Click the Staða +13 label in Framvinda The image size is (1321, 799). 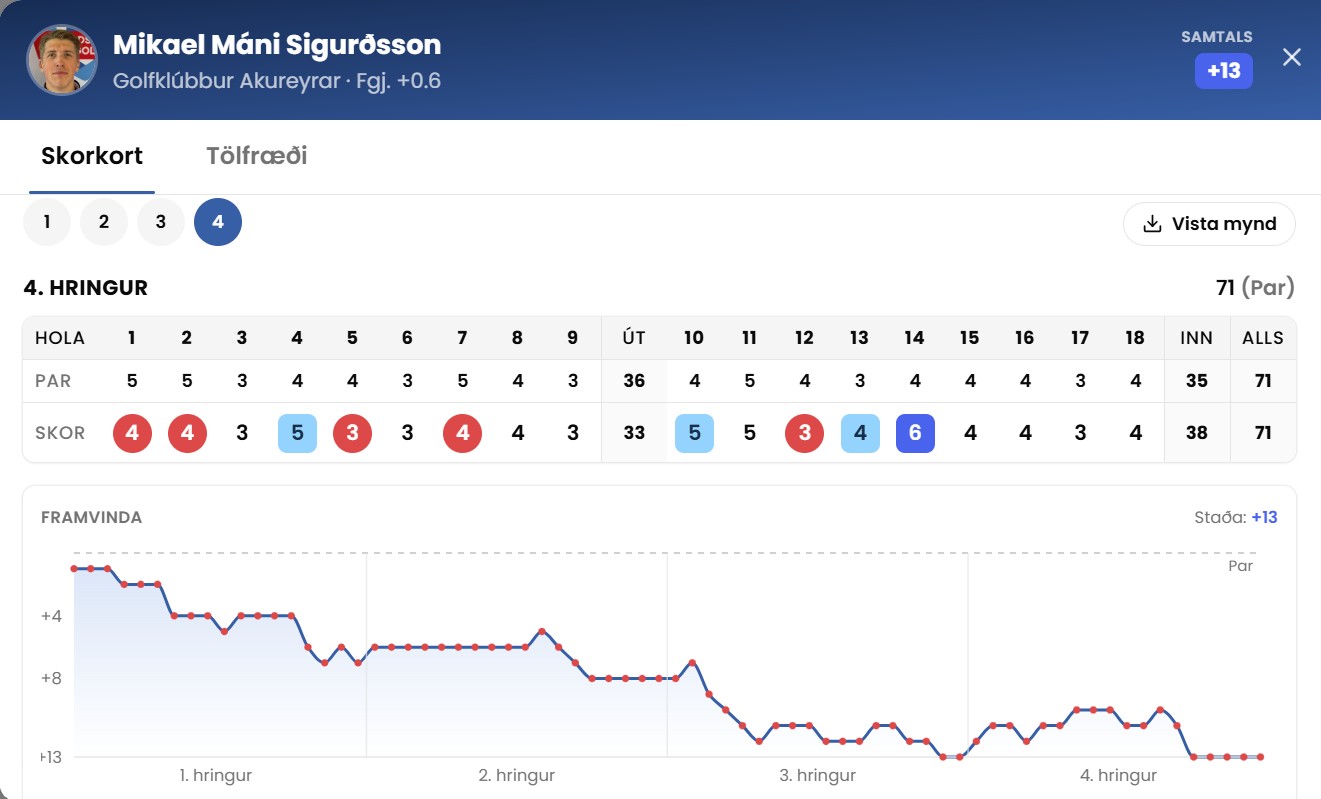click(1236, 517)
